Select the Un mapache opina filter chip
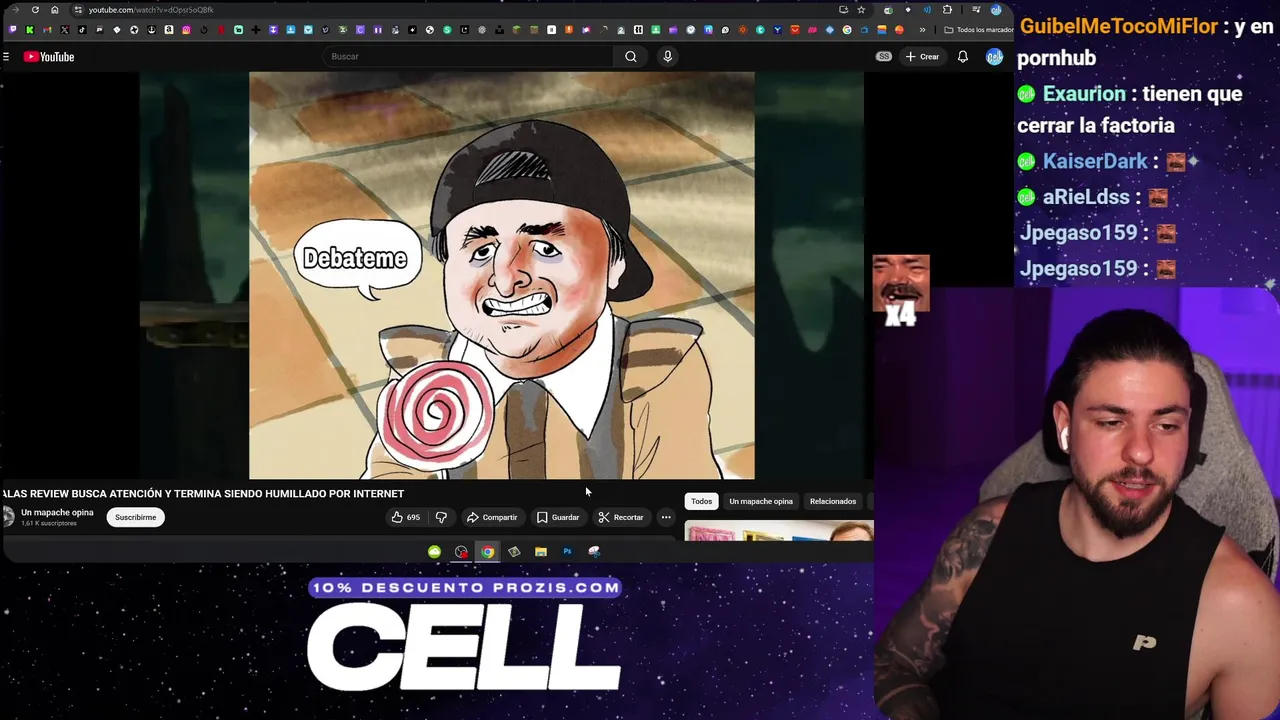This screenshot has width=1280, height=720. [x=761, y=501]
